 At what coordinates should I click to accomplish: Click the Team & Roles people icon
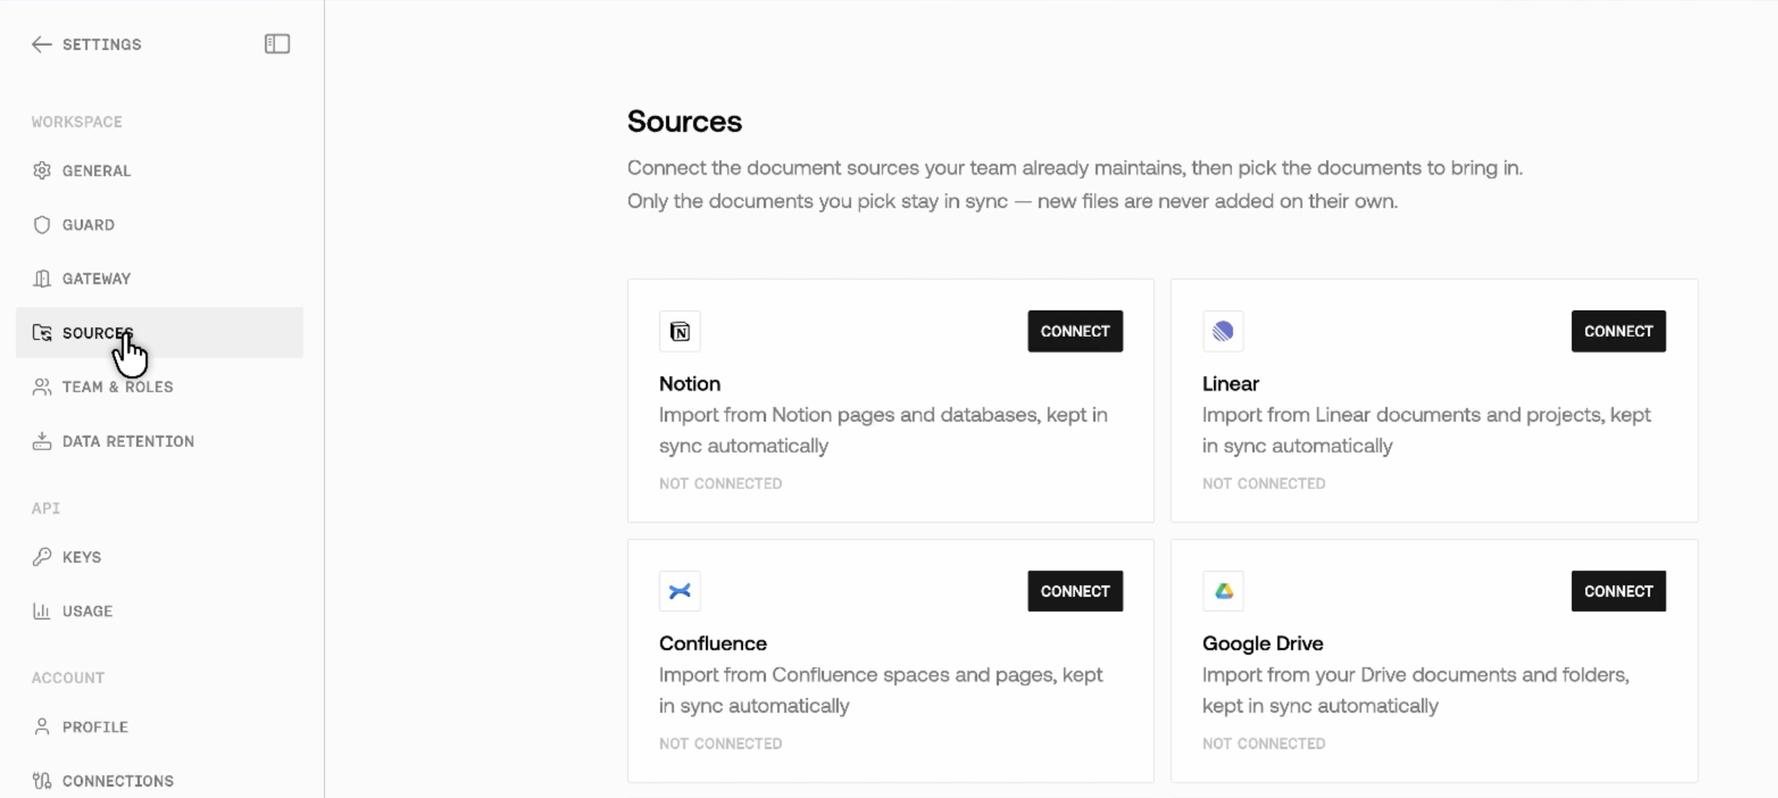(42, 386)
